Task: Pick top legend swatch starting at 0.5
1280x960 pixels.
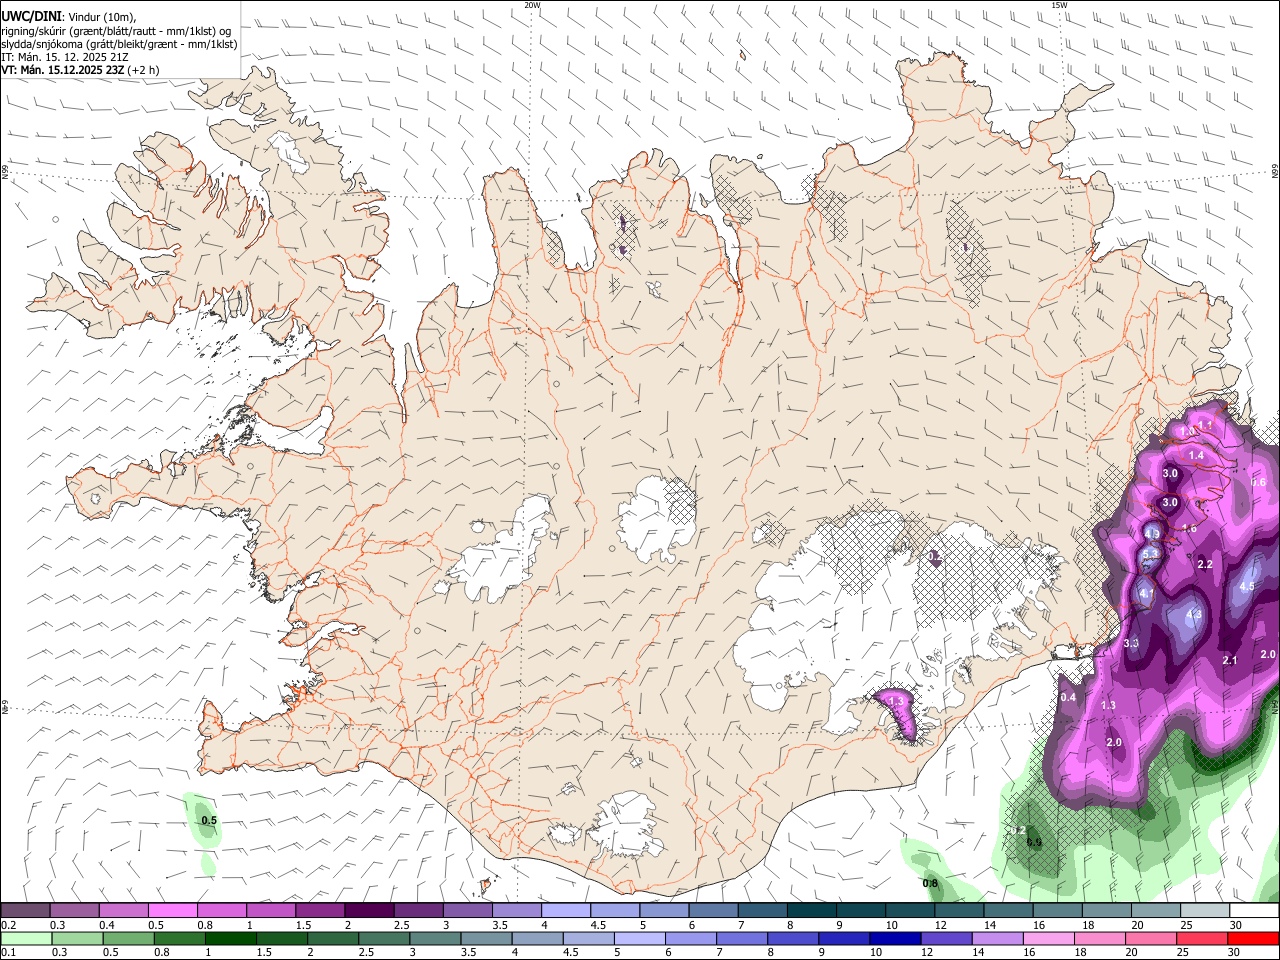Action: [172, 911]
